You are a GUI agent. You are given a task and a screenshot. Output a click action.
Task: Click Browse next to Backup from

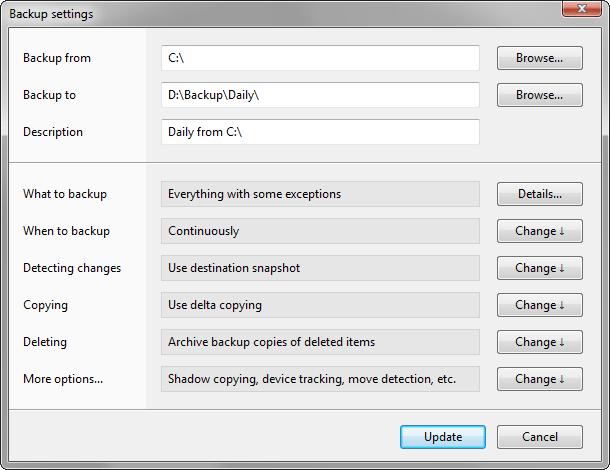pos(539,58)
